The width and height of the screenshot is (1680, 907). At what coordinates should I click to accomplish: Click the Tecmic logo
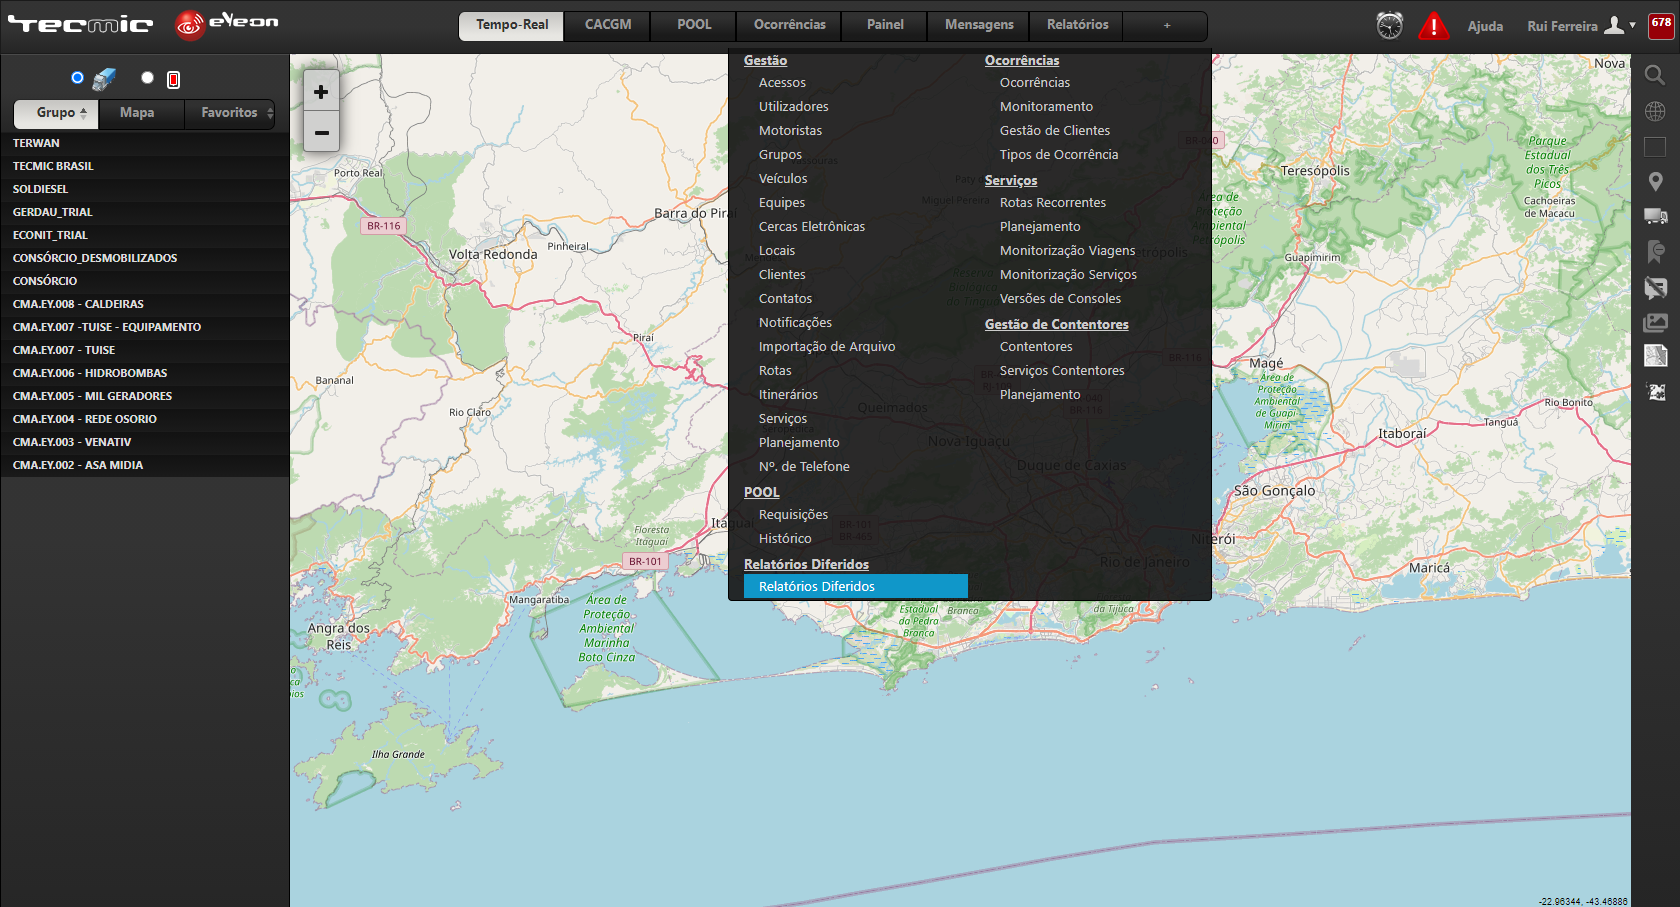coord(81,25)
